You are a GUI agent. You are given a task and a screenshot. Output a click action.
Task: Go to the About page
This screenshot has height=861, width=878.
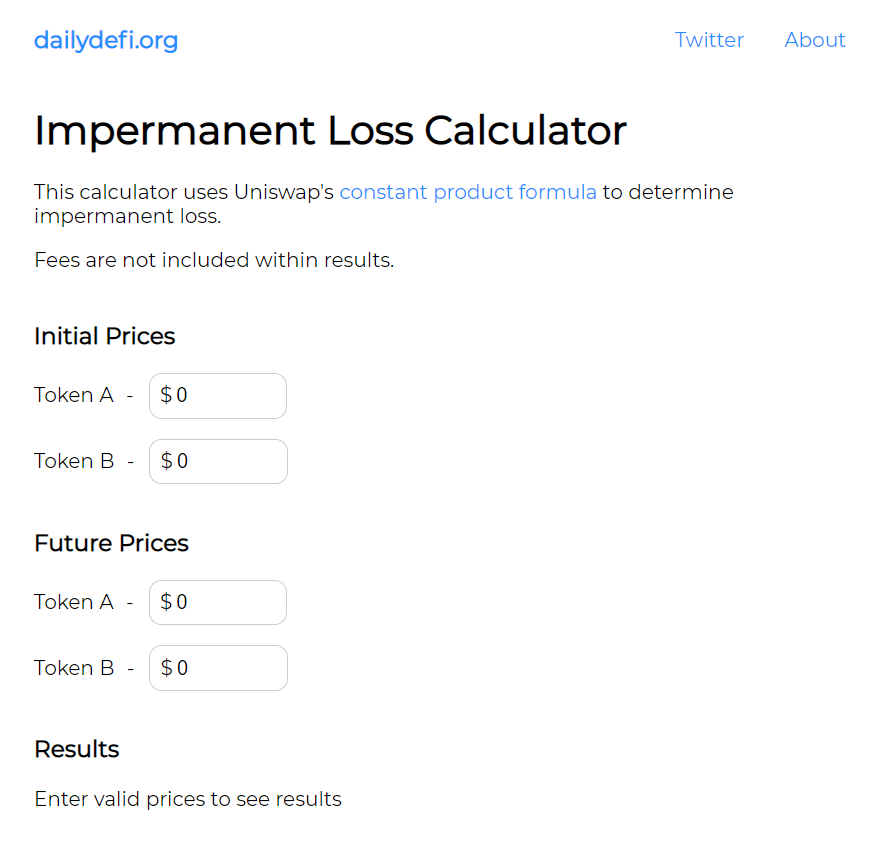tap(814, 40)
